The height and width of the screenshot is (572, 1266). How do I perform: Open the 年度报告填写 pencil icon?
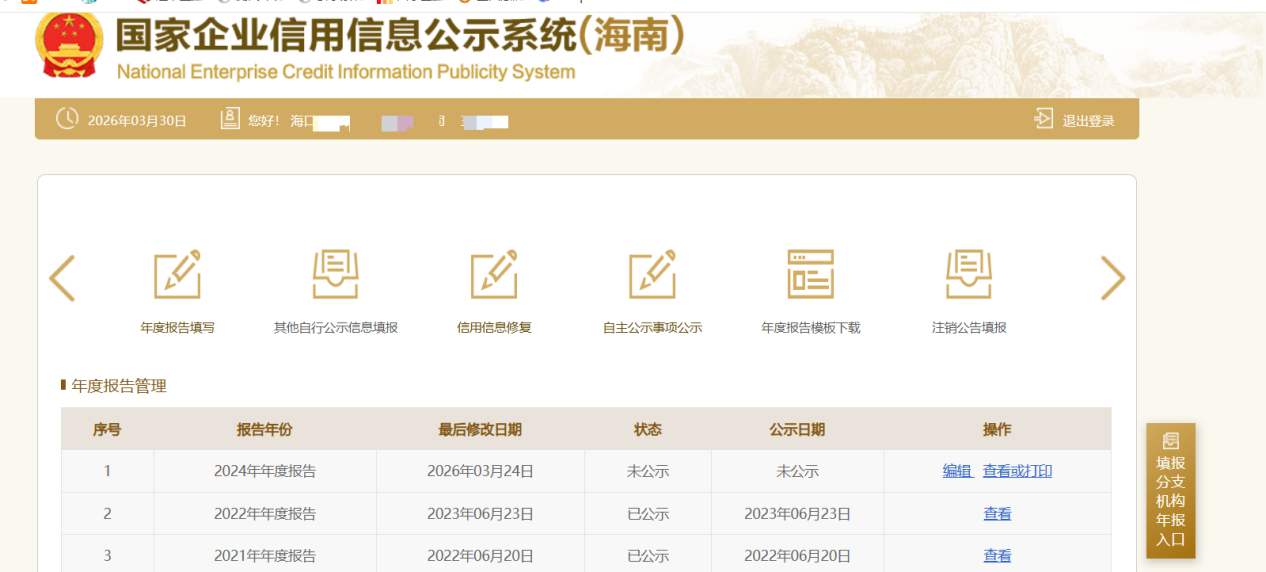[177, 275]
